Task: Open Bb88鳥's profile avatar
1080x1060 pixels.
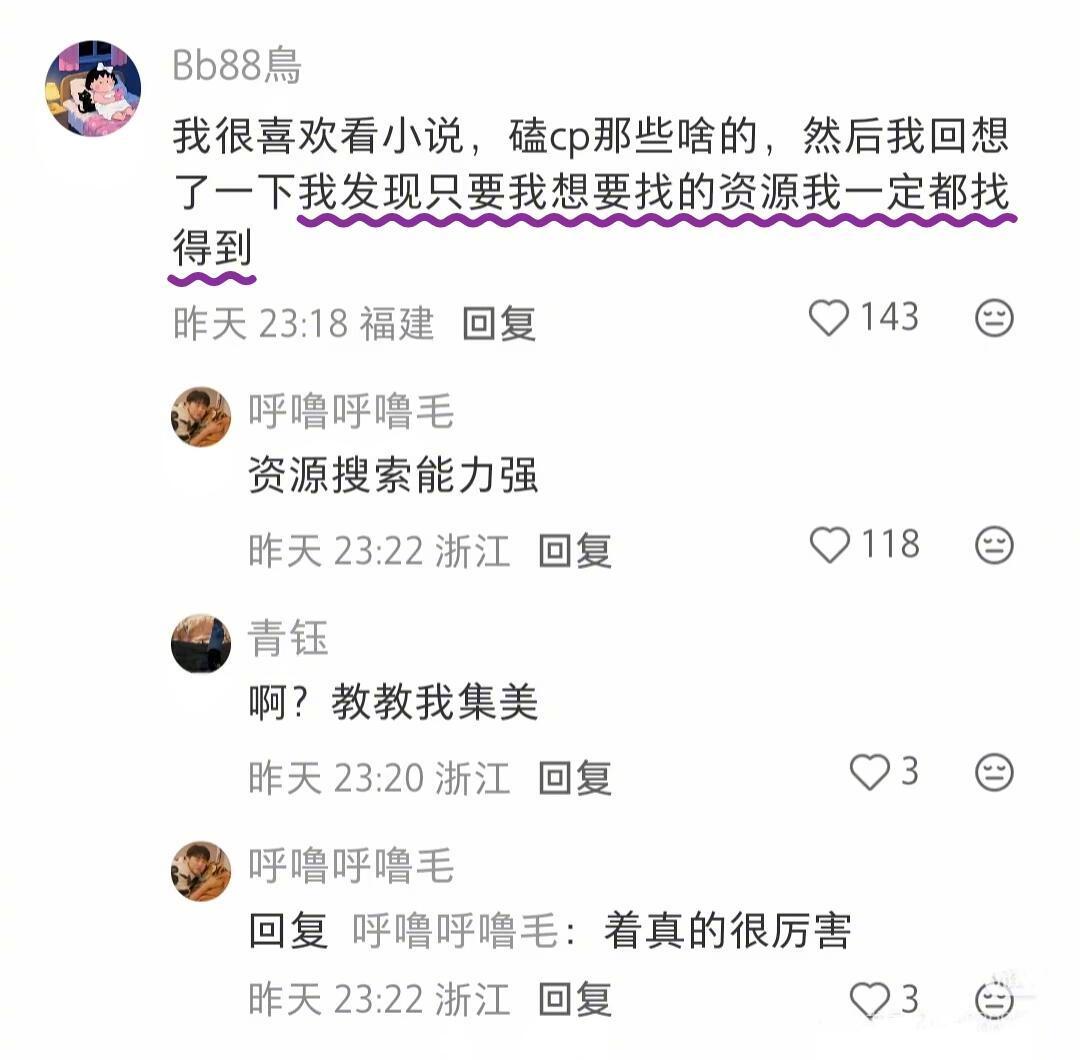Action: [x=93, y=88]
